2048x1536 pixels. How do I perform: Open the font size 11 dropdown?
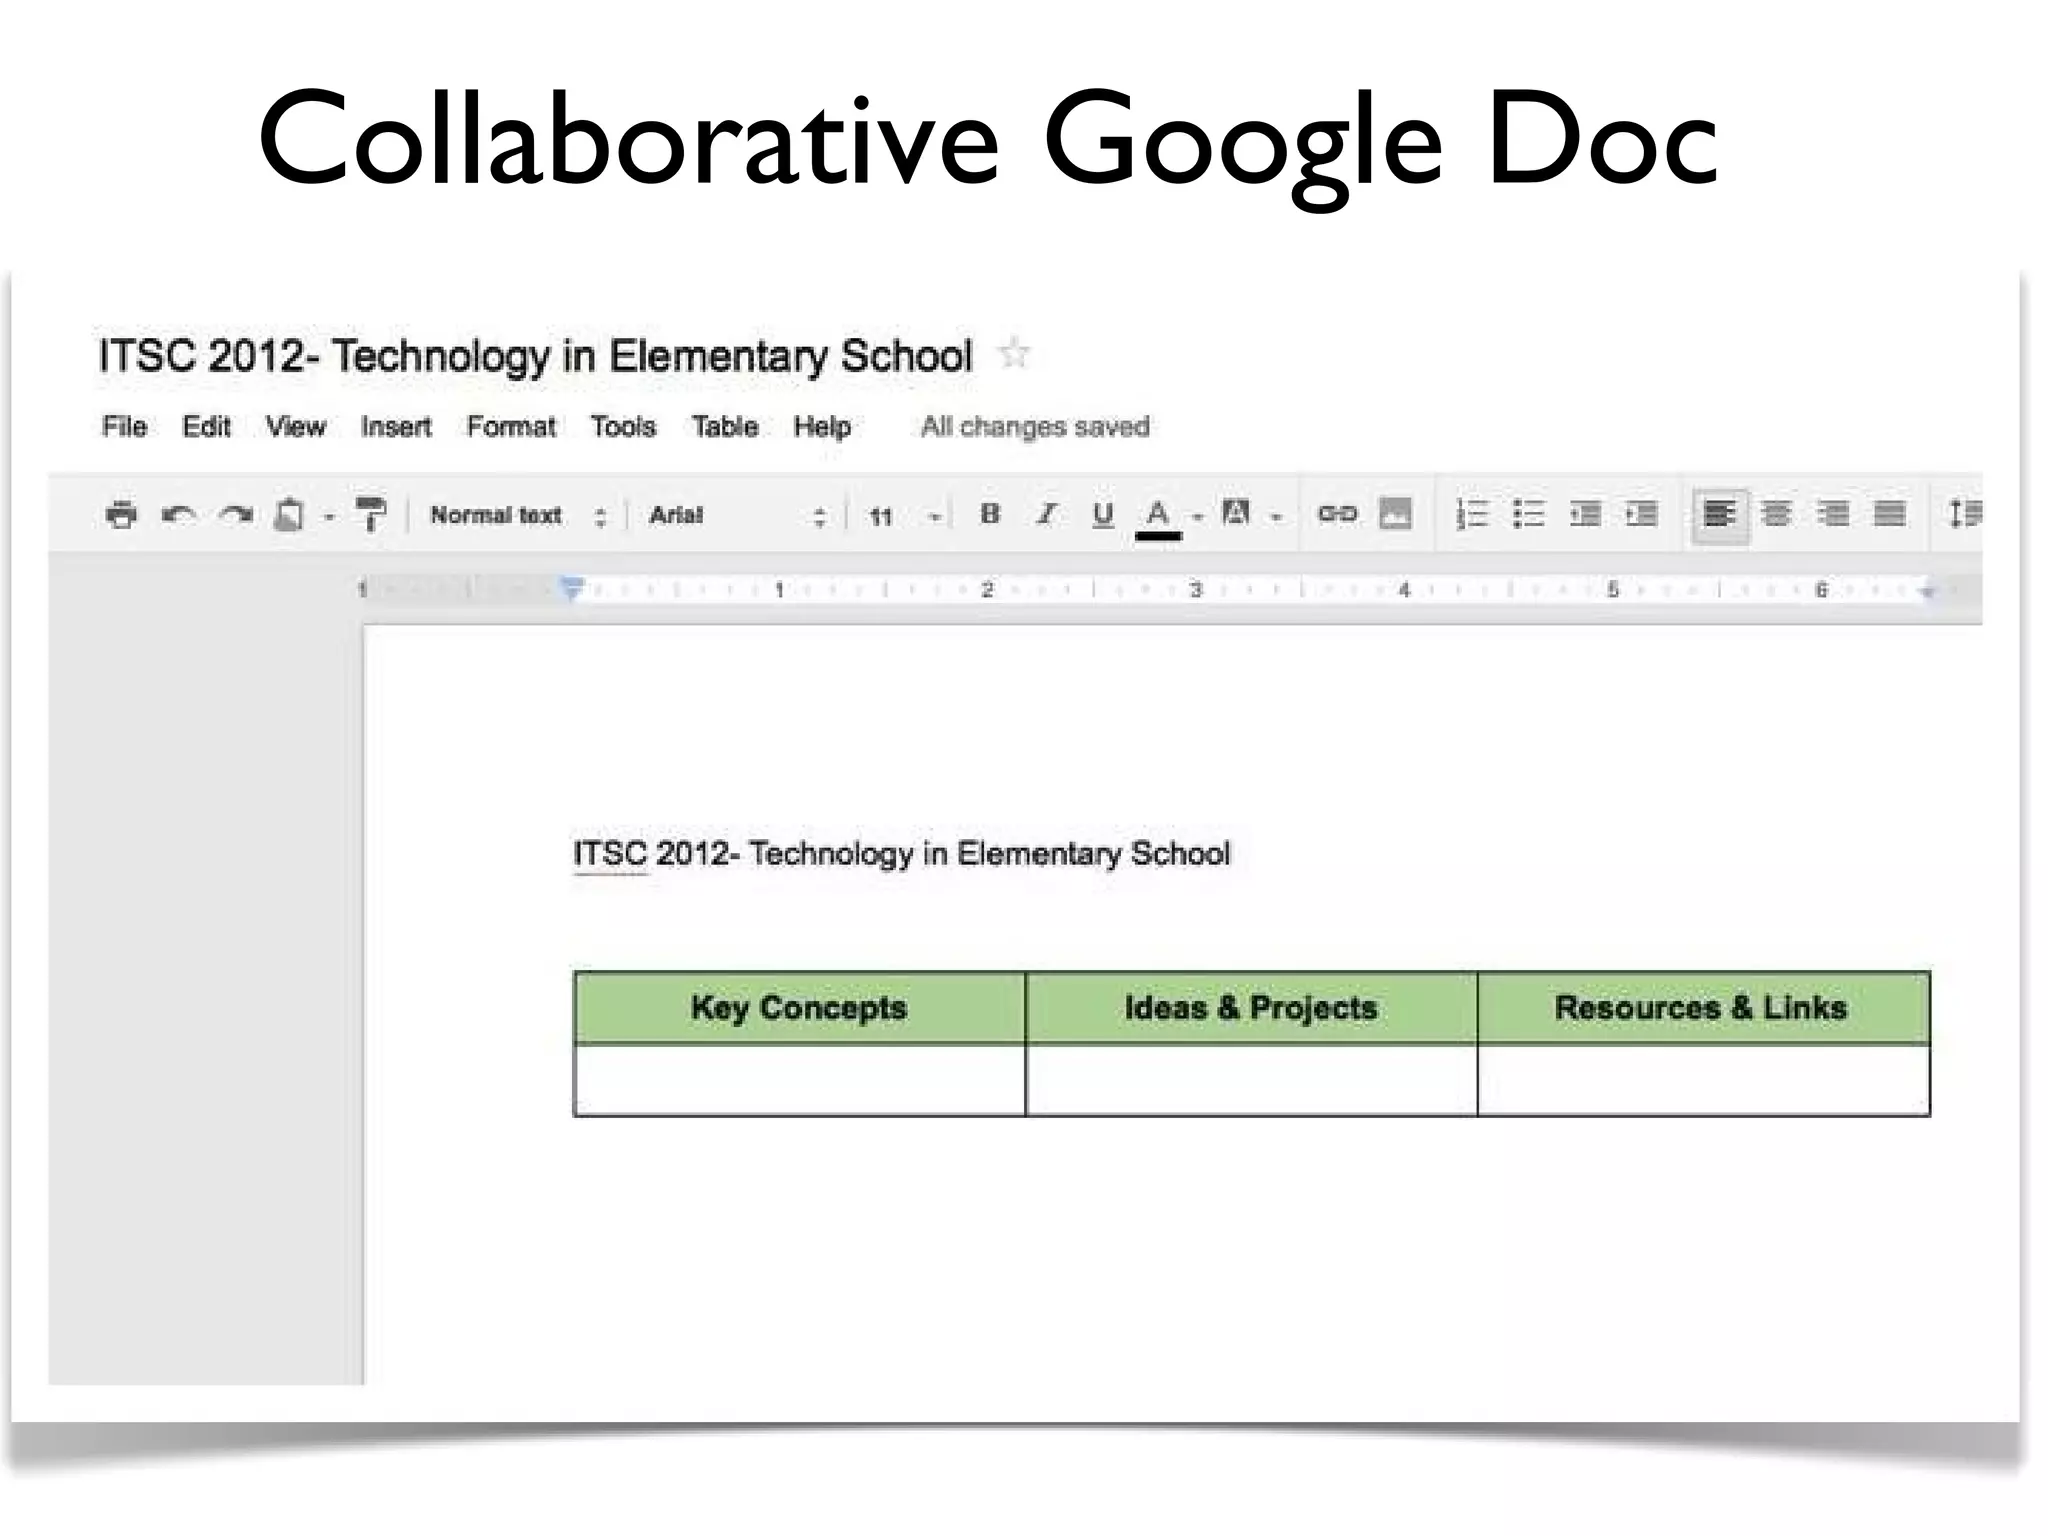(x=904, y=516)
